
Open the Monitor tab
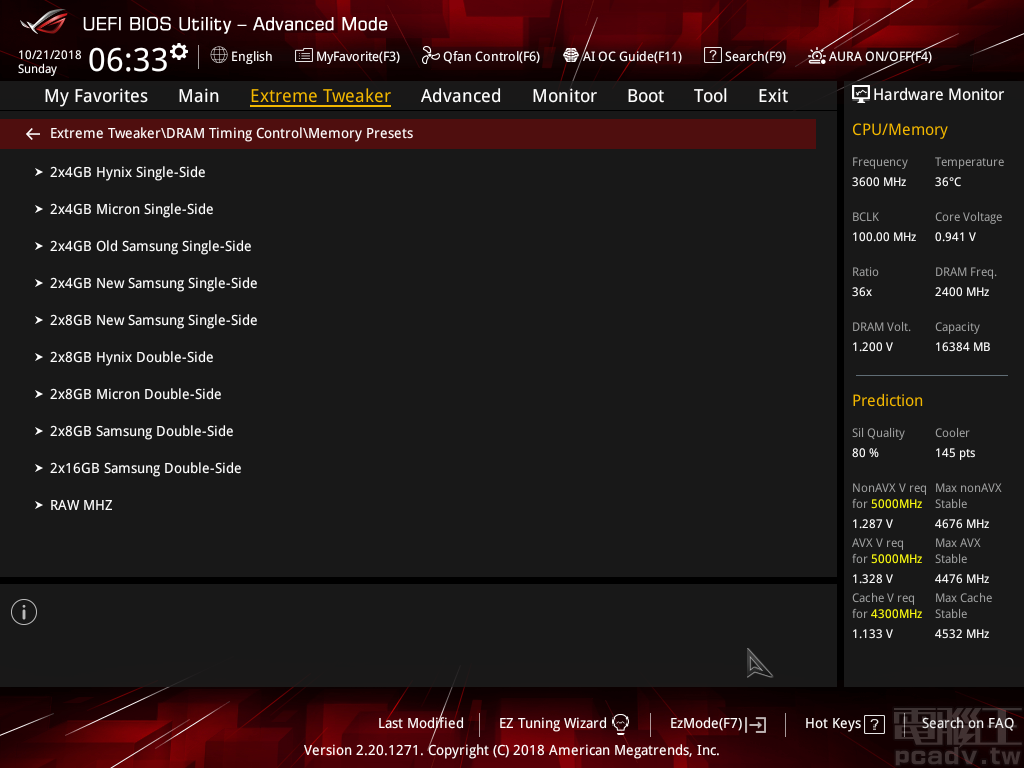coord(564,96)
